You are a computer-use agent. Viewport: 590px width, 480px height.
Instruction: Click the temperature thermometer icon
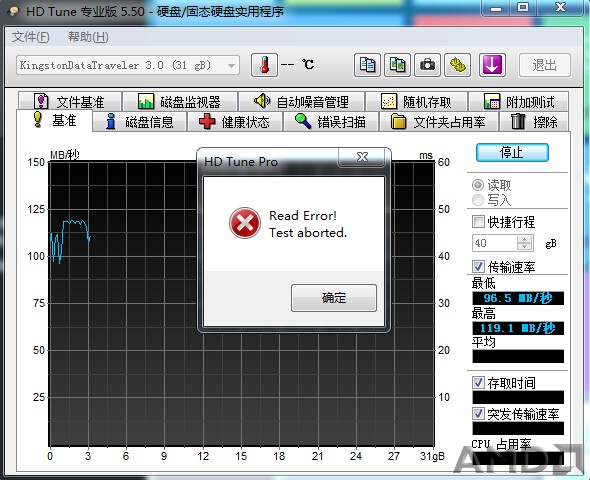[265, 65]
